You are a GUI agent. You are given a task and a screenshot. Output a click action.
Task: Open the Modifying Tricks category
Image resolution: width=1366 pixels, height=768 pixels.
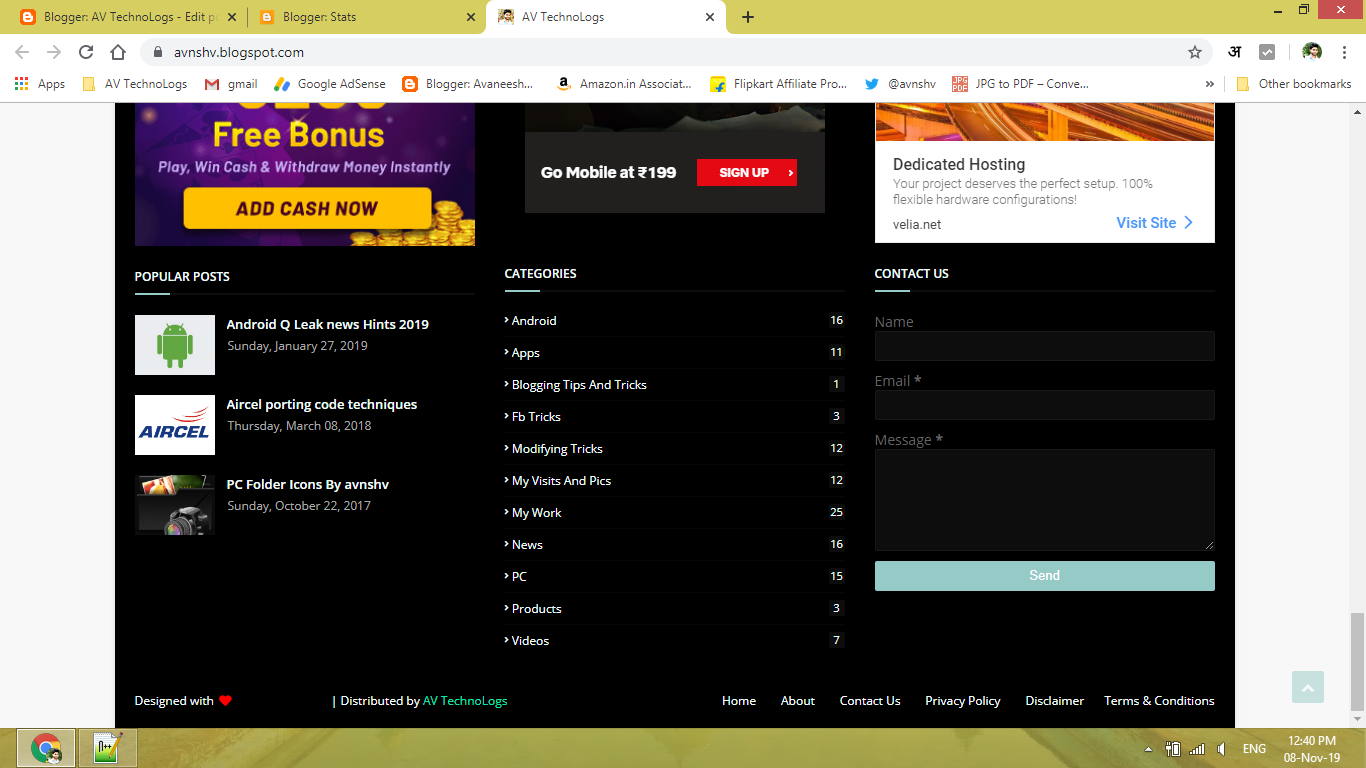coord(557,449)
